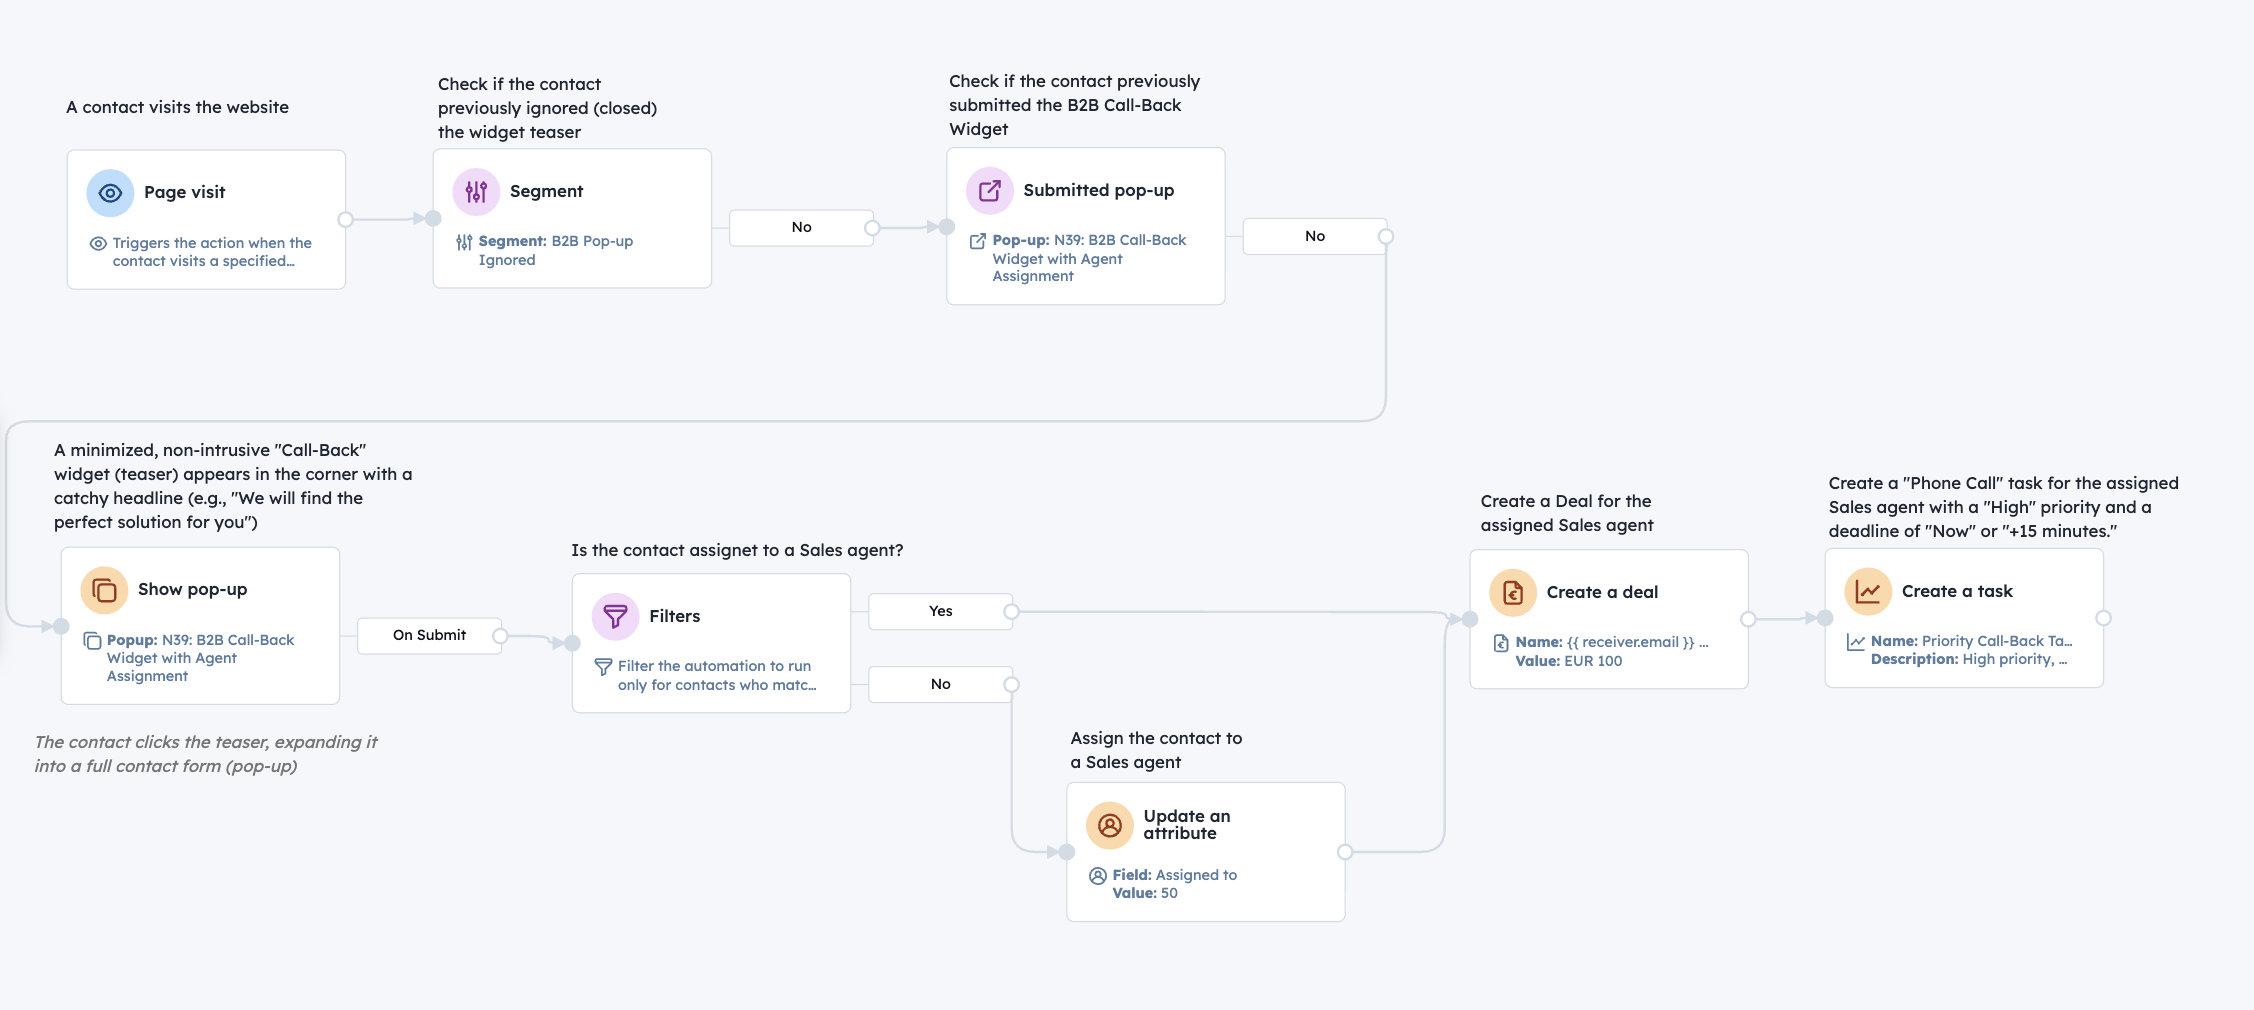This screenshot has height=1010, width=2254.
Task: Click the 'Assign the contact to a Sales agent' note
Action: (1156, 750)
